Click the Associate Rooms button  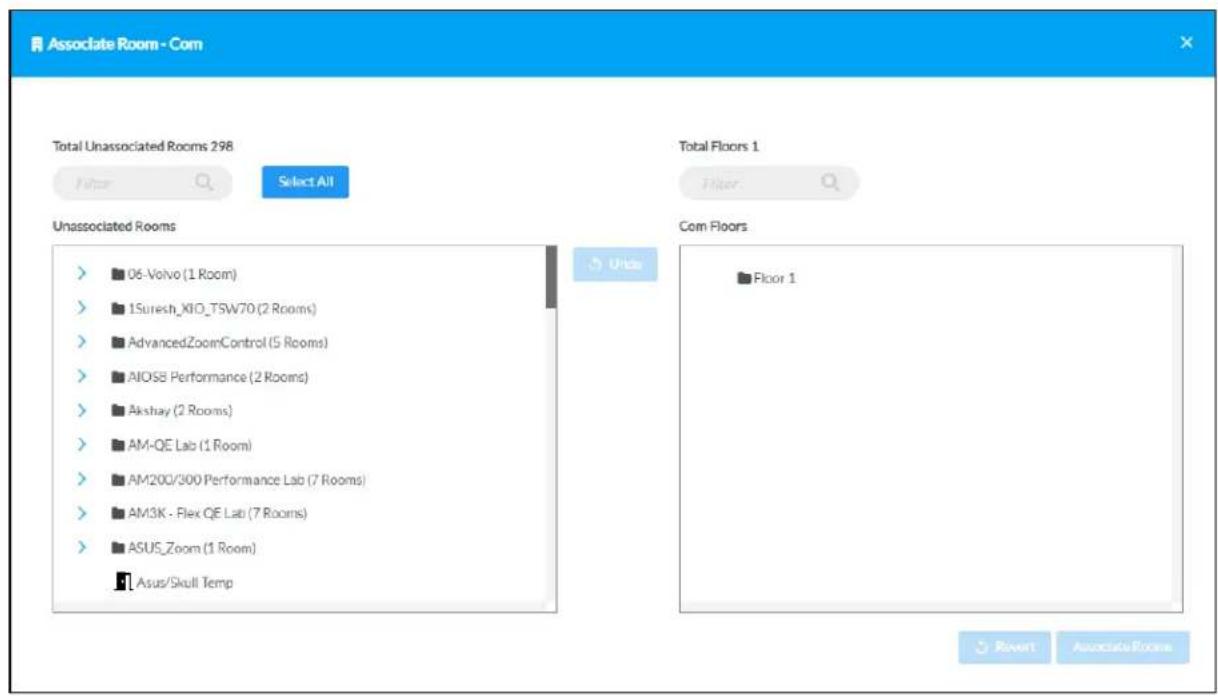(x=1124, y=647)
